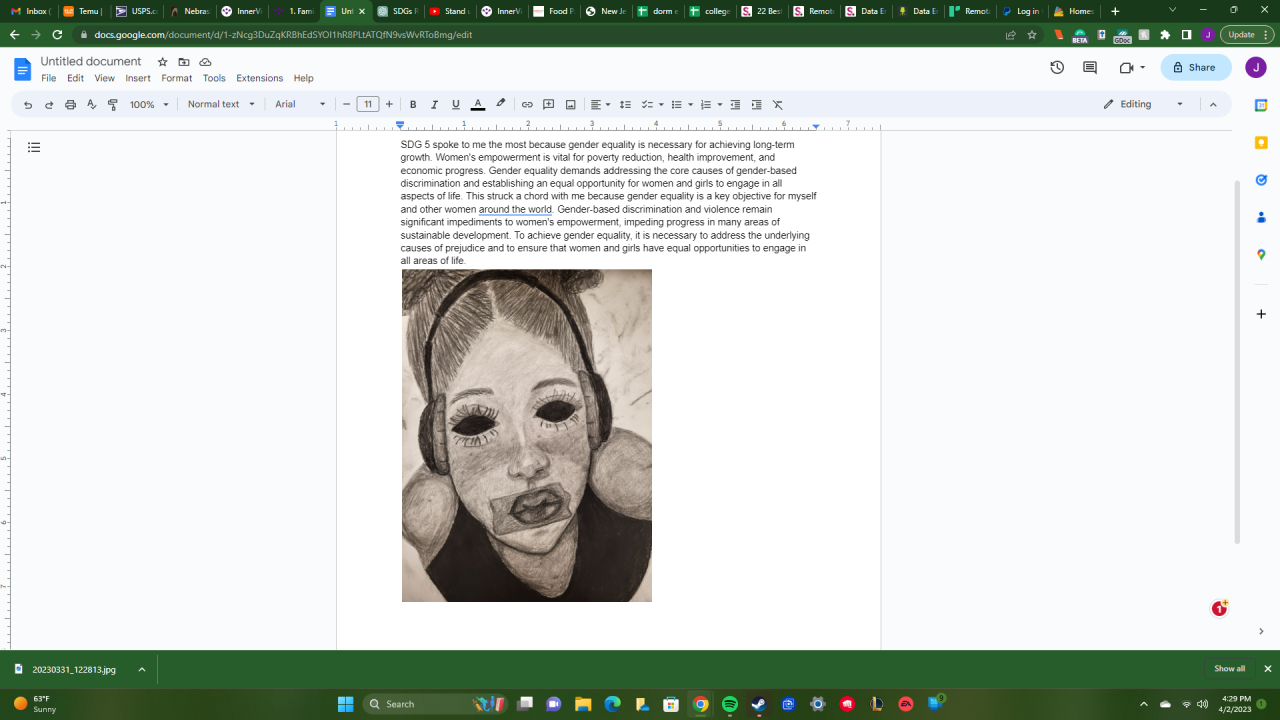Click the undo arrow icon
The image size is (1280, 720).
(x=28, y=104)
